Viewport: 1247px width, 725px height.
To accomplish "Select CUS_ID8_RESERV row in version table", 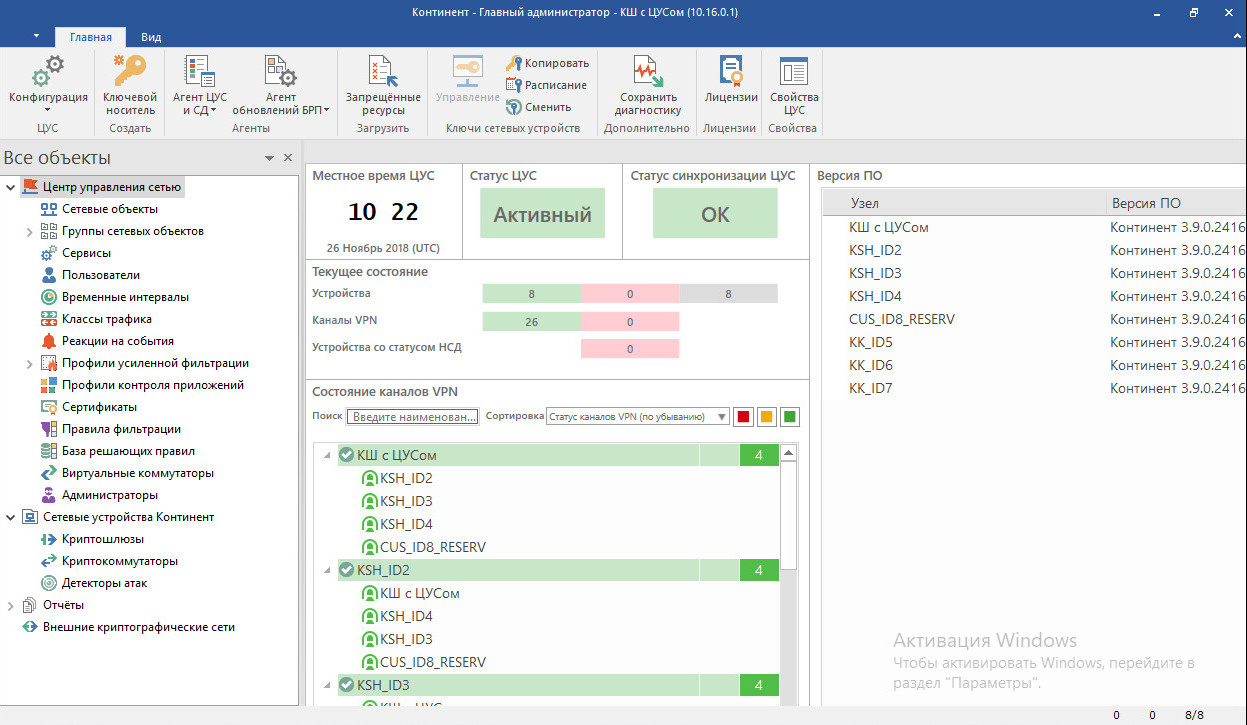I will point(1034,319).
